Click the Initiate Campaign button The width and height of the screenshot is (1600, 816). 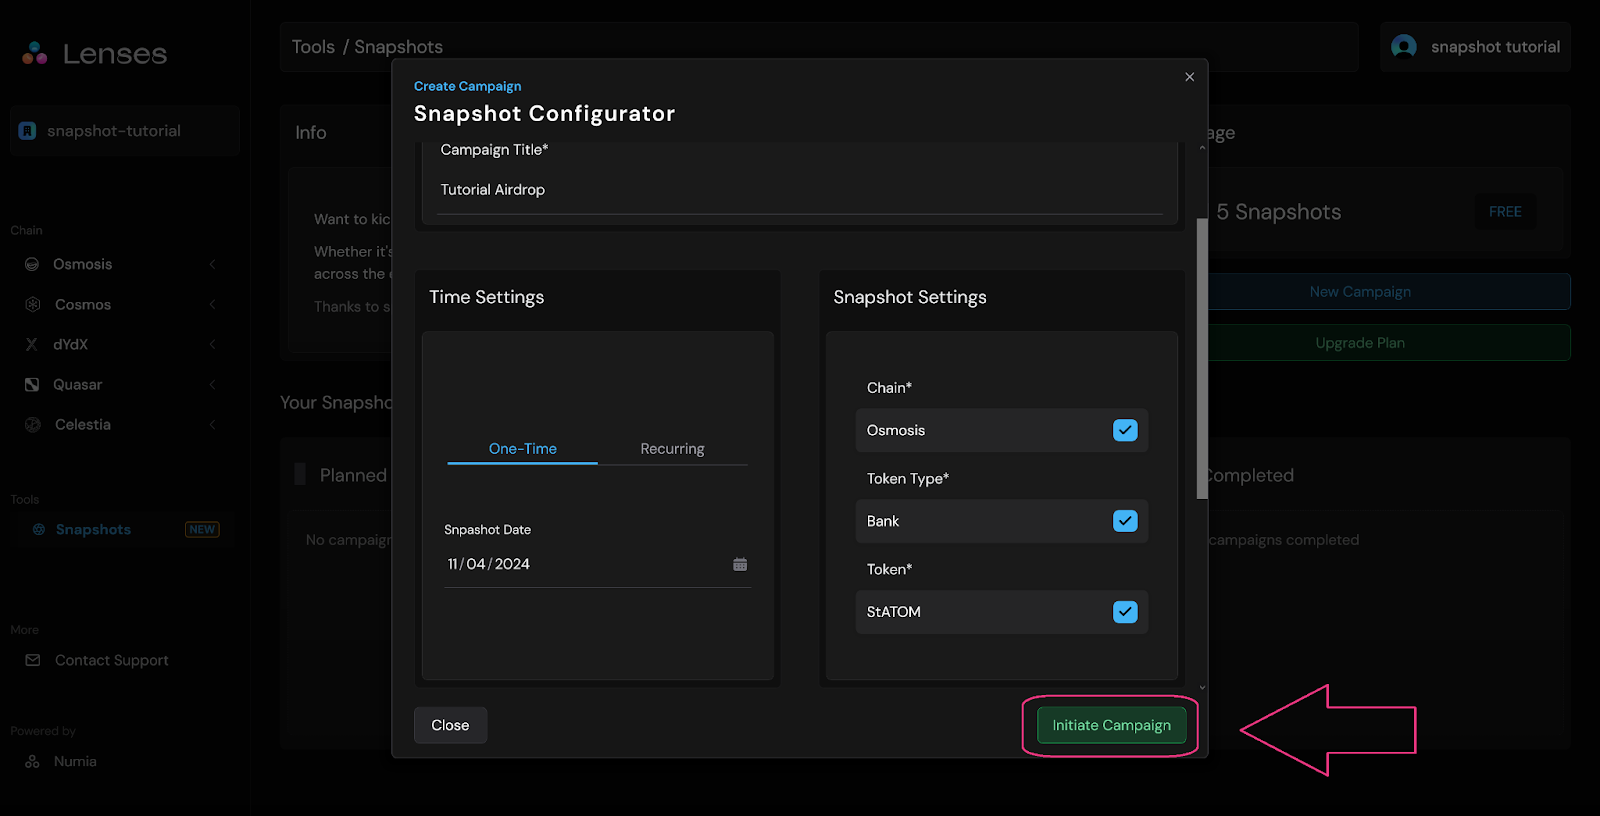point(1111,725)
